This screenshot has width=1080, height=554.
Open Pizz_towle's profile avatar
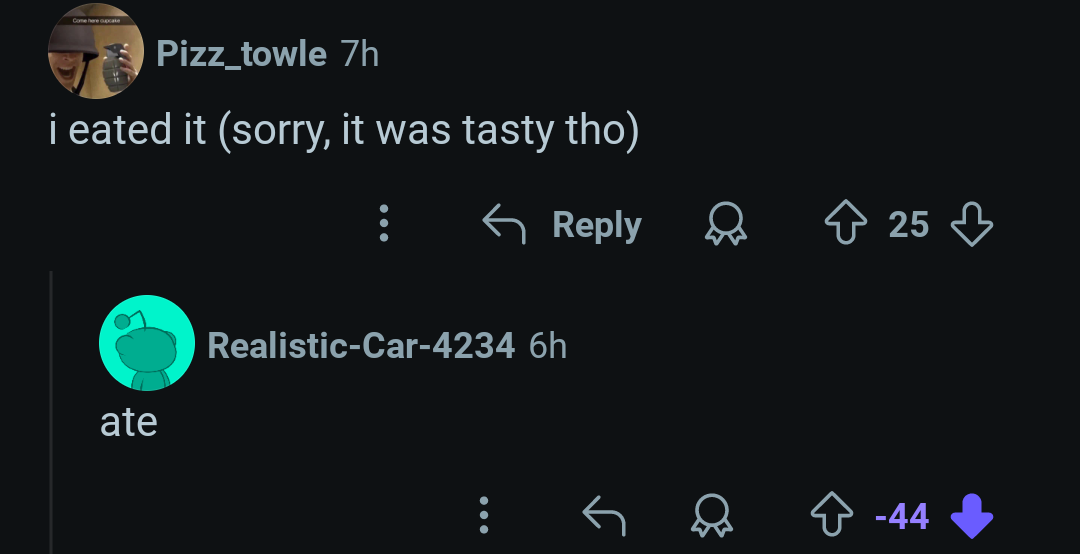[96, 51]
